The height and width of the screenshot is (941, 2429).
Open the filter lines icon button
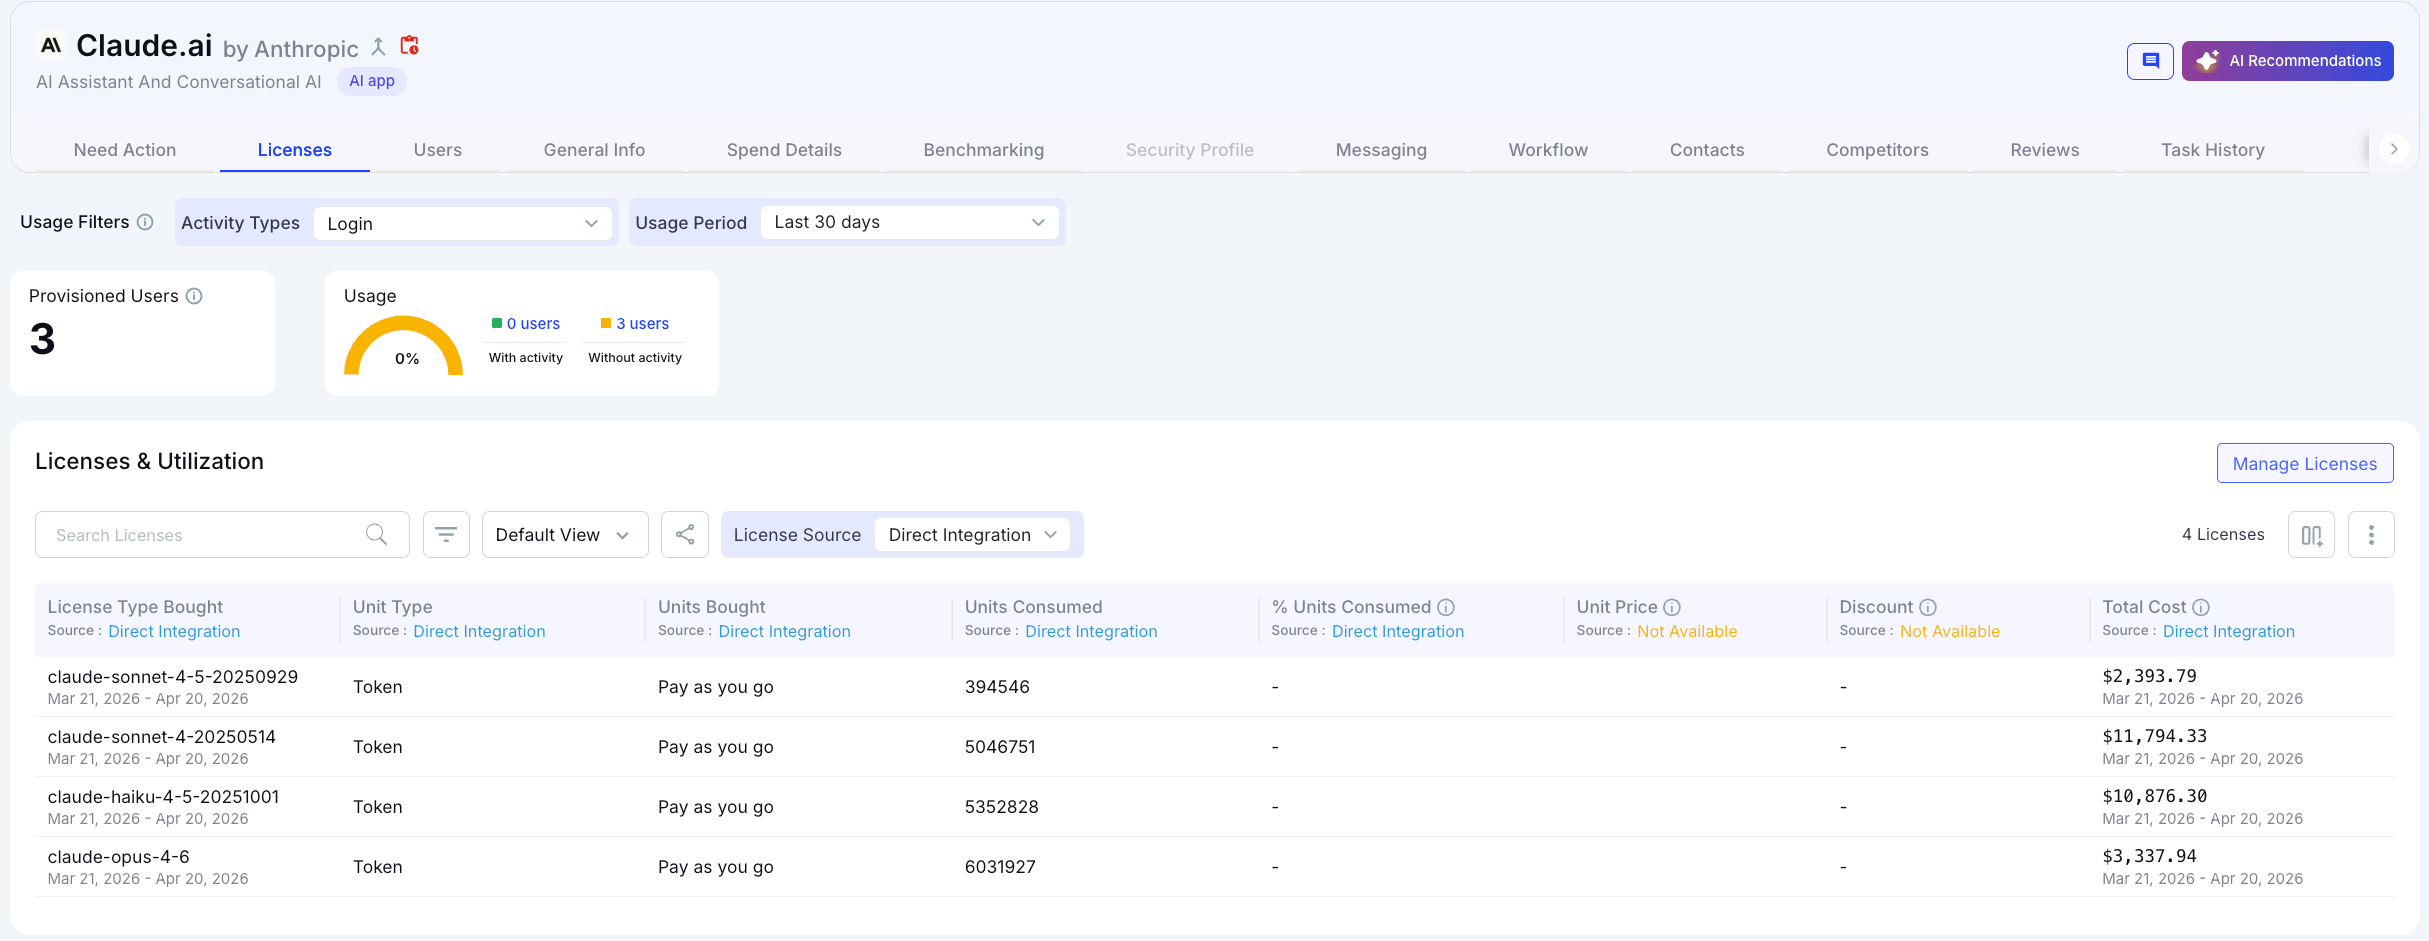tap(446, 535)
